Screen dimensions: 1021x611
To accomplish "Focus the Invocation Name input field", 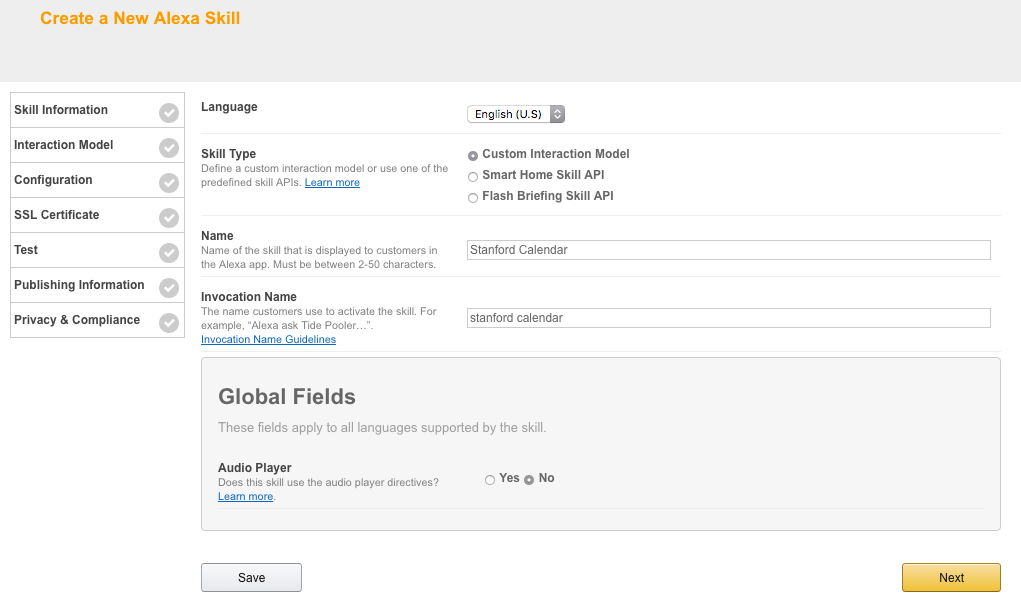I will tap(728, 318).
